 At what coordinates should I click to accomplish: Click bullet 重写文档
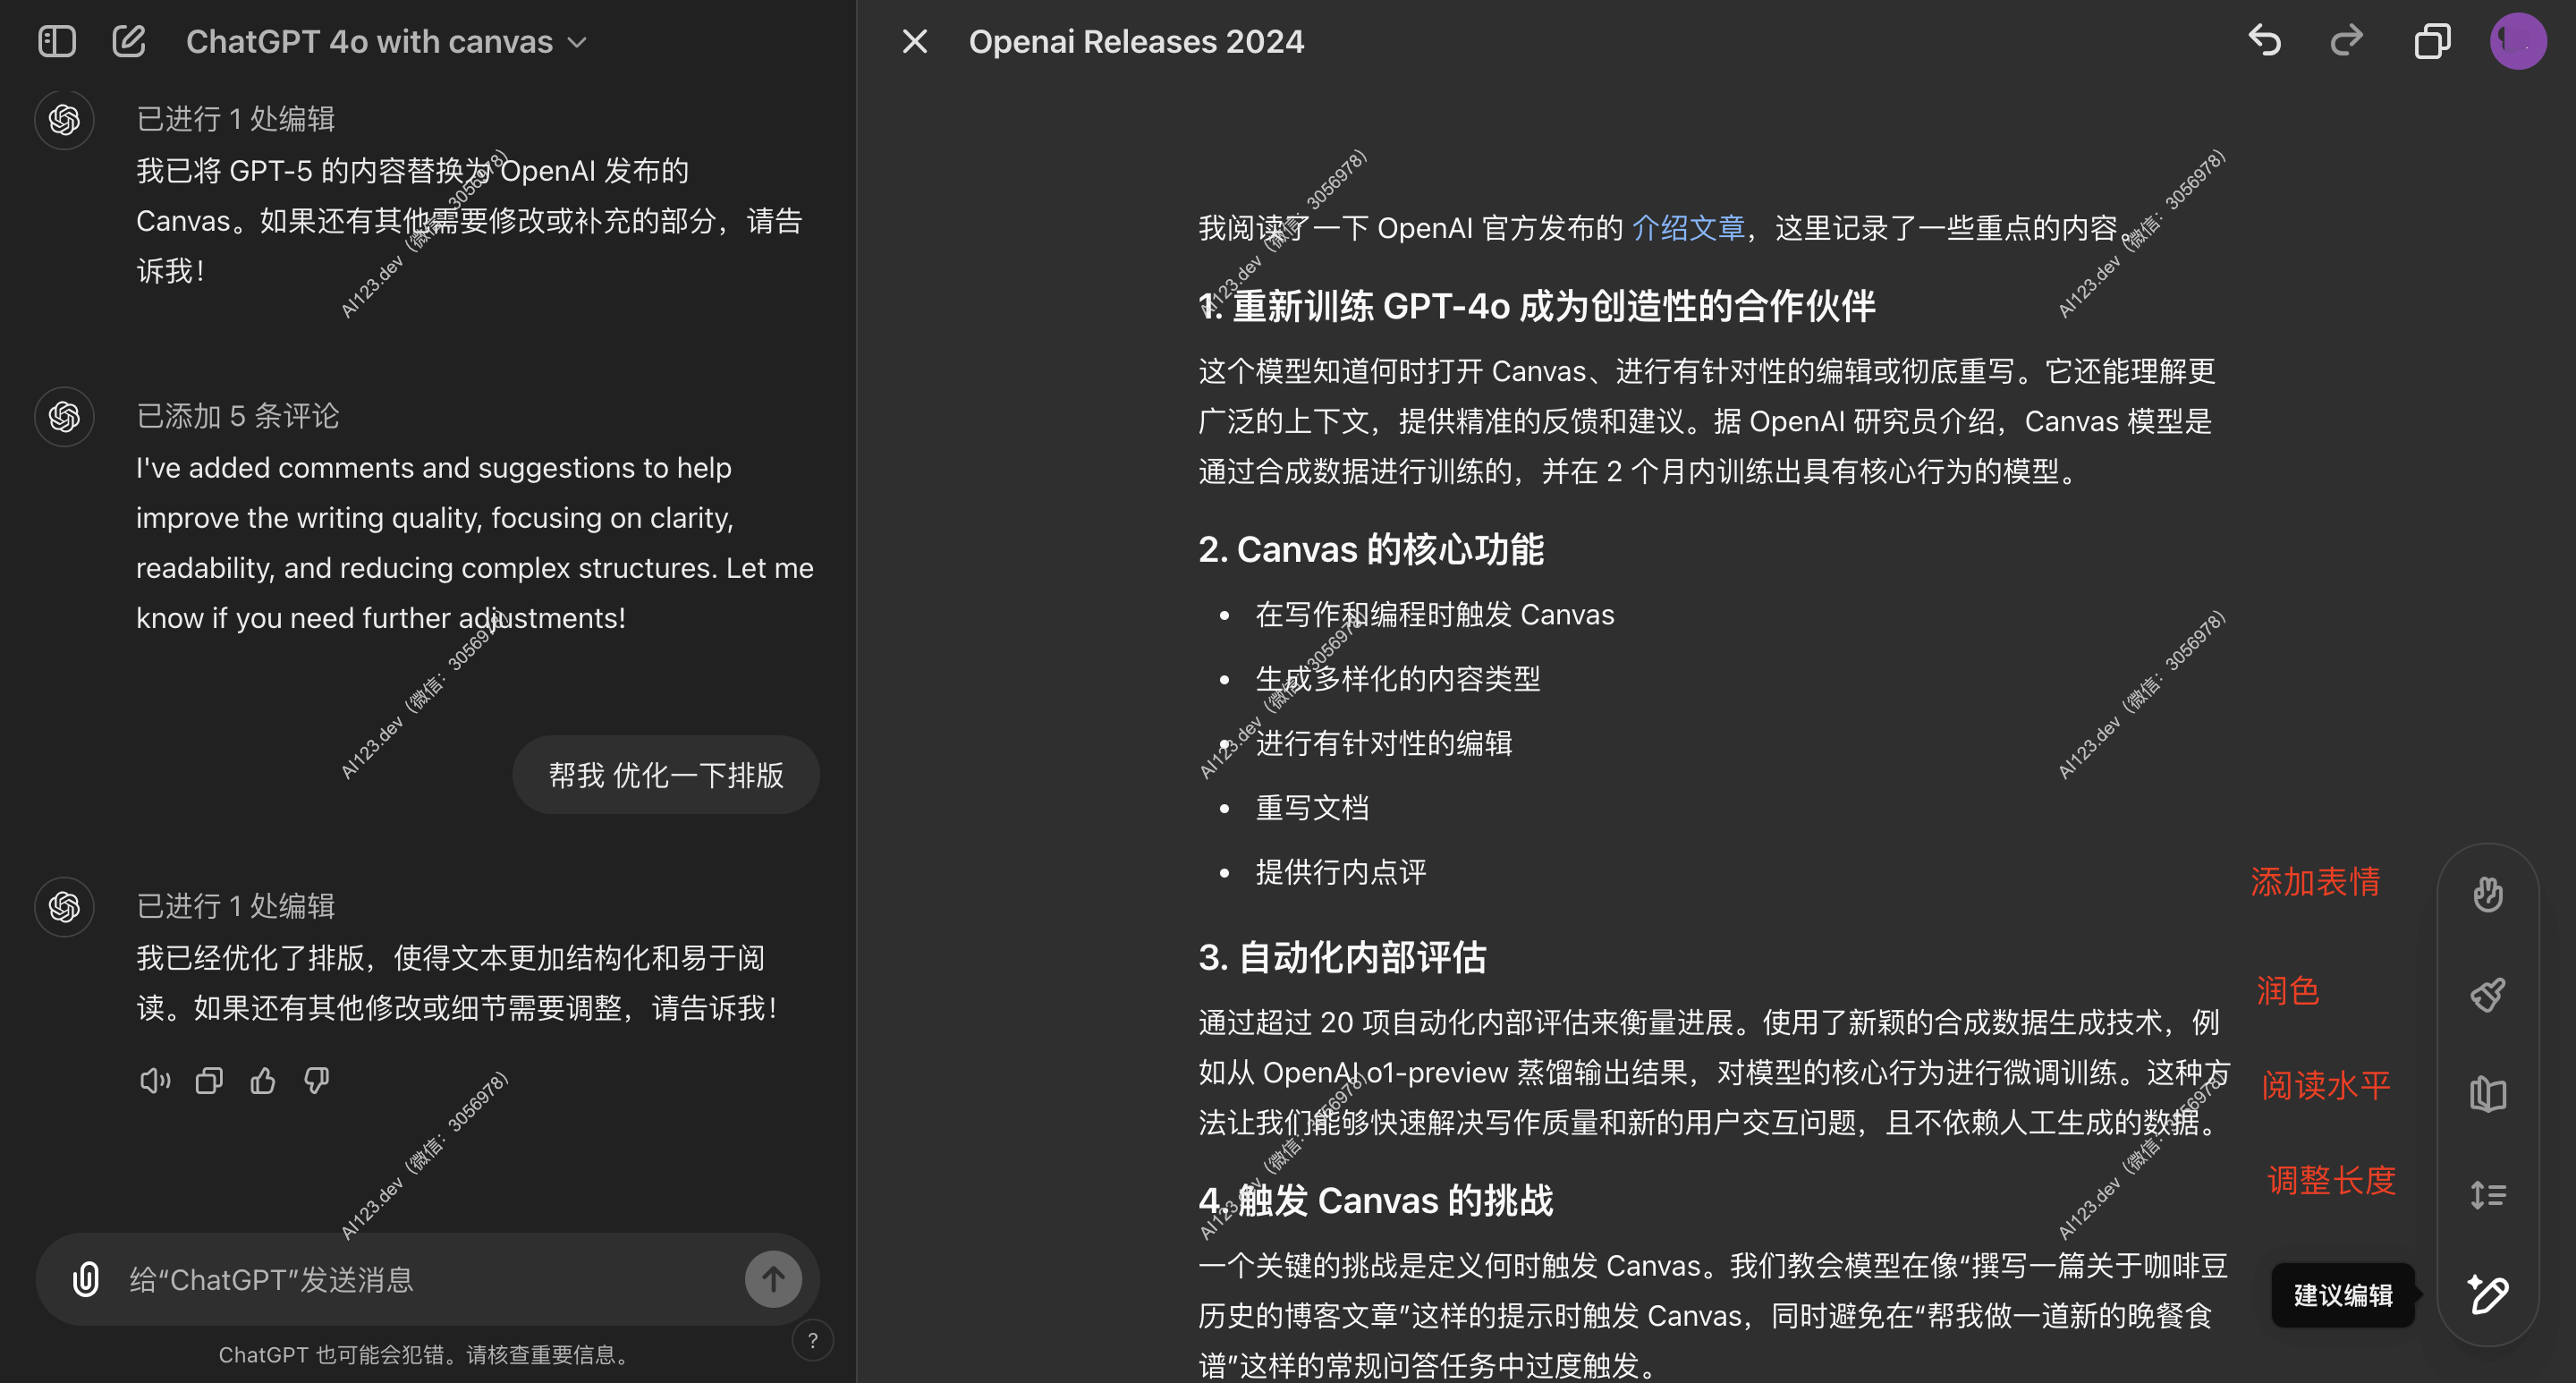click(1312, 808)
